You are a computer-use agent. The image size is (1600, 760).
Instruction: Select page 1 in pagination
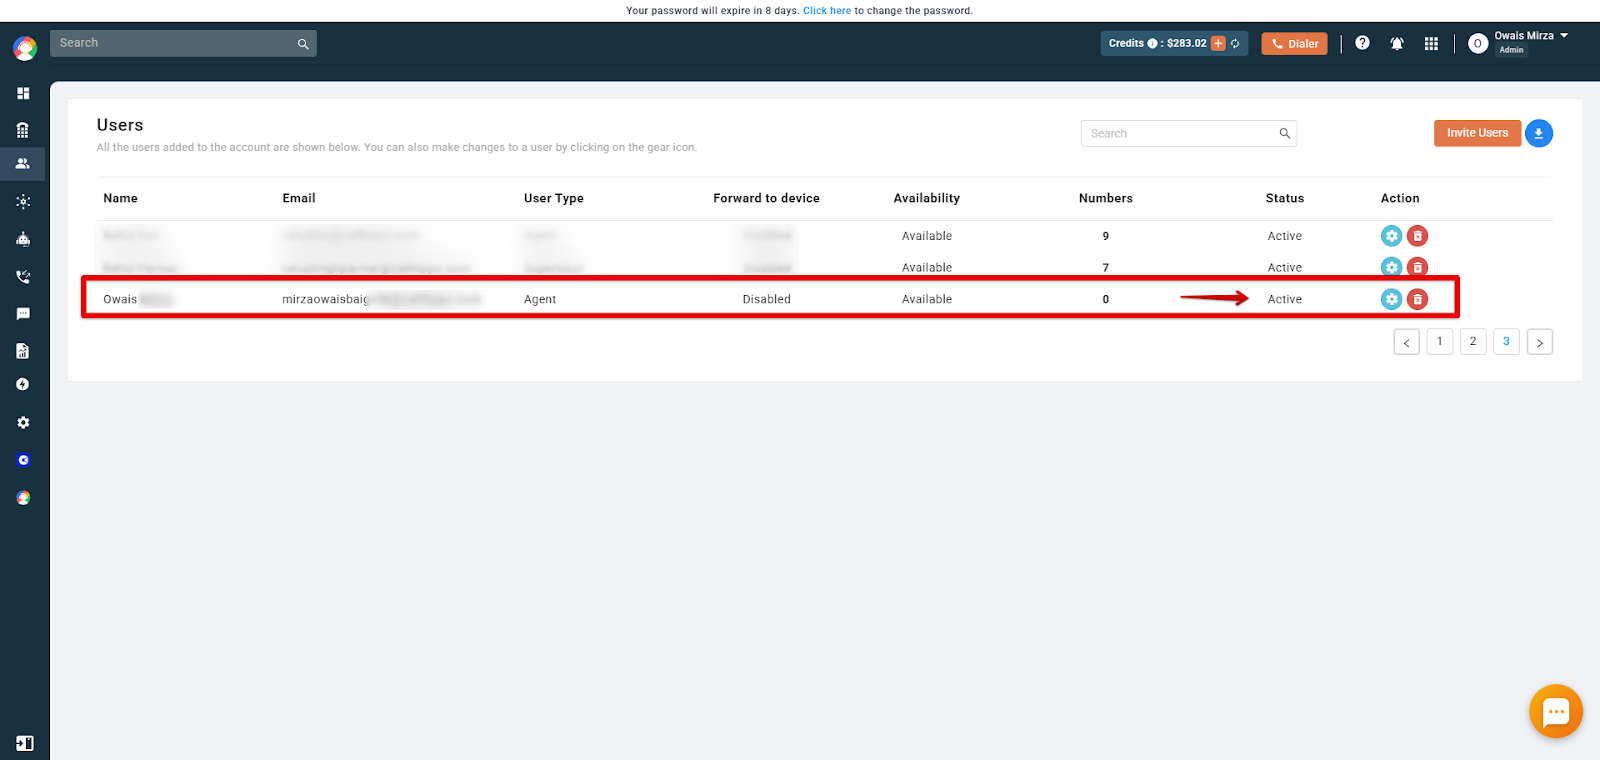(x=1440, y=342)
